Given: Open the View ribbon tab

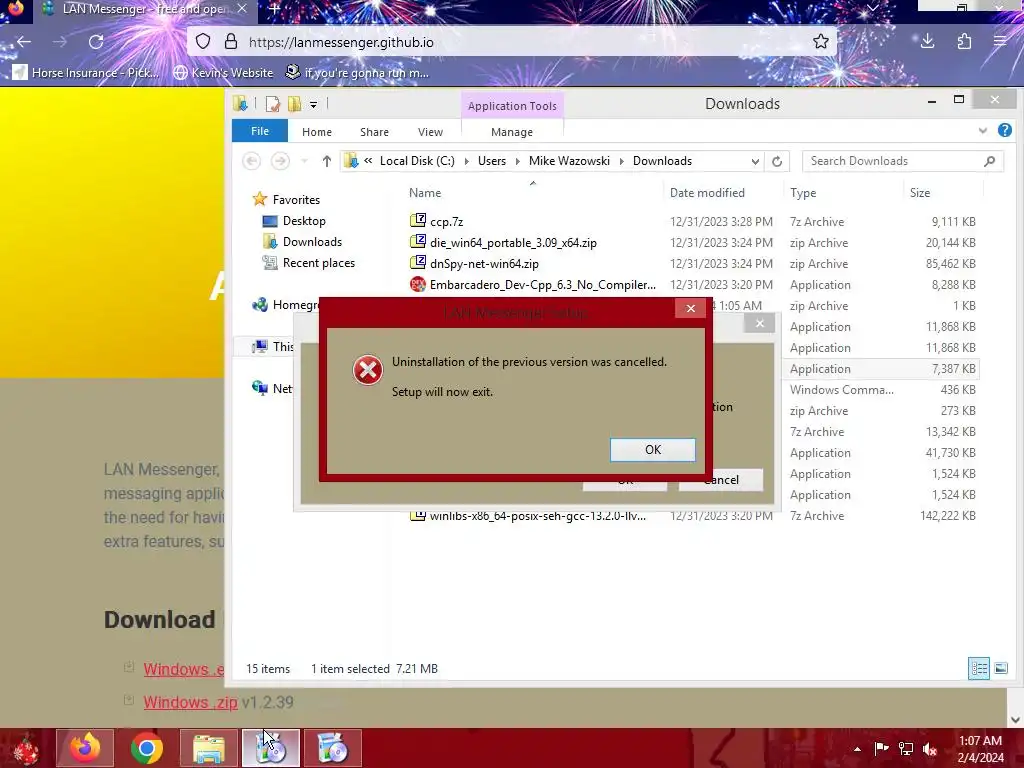Looking at the screenshot, I should [430, 132].
